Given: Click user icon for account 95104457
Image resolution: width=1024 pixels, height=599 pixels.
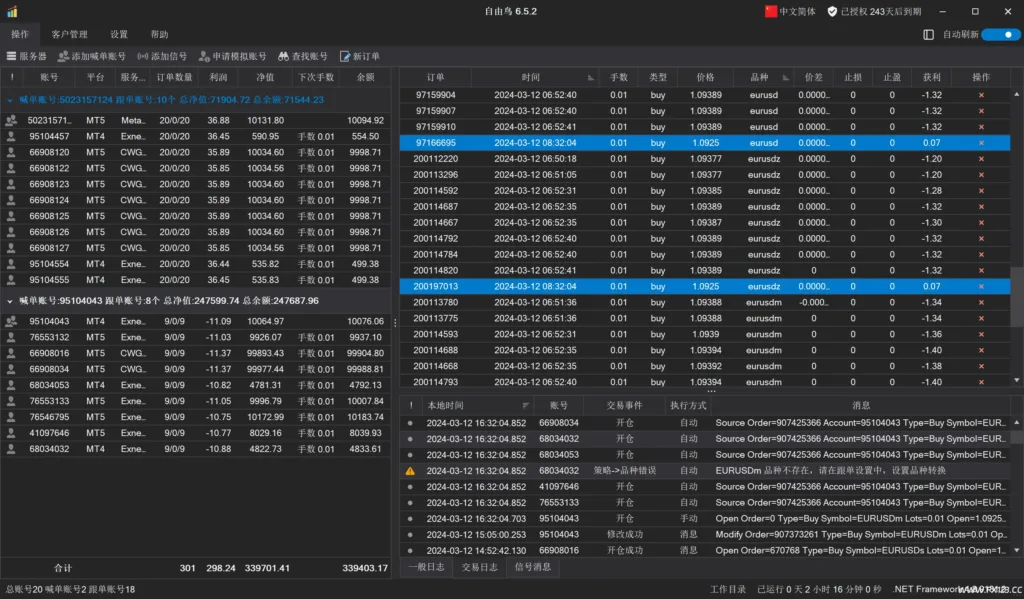Looking at the screenshot, I should tap(11, 136).
